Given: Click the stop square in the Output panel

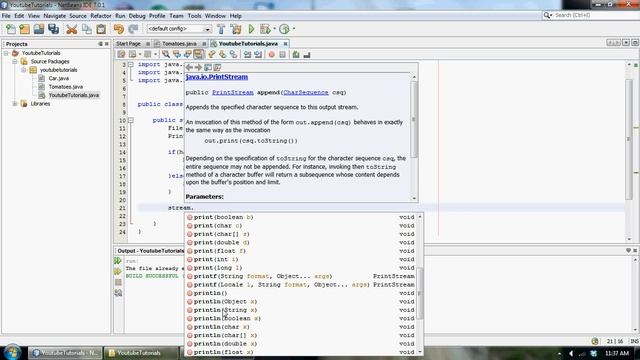Looking at the screenshot, I should point(118,282).
